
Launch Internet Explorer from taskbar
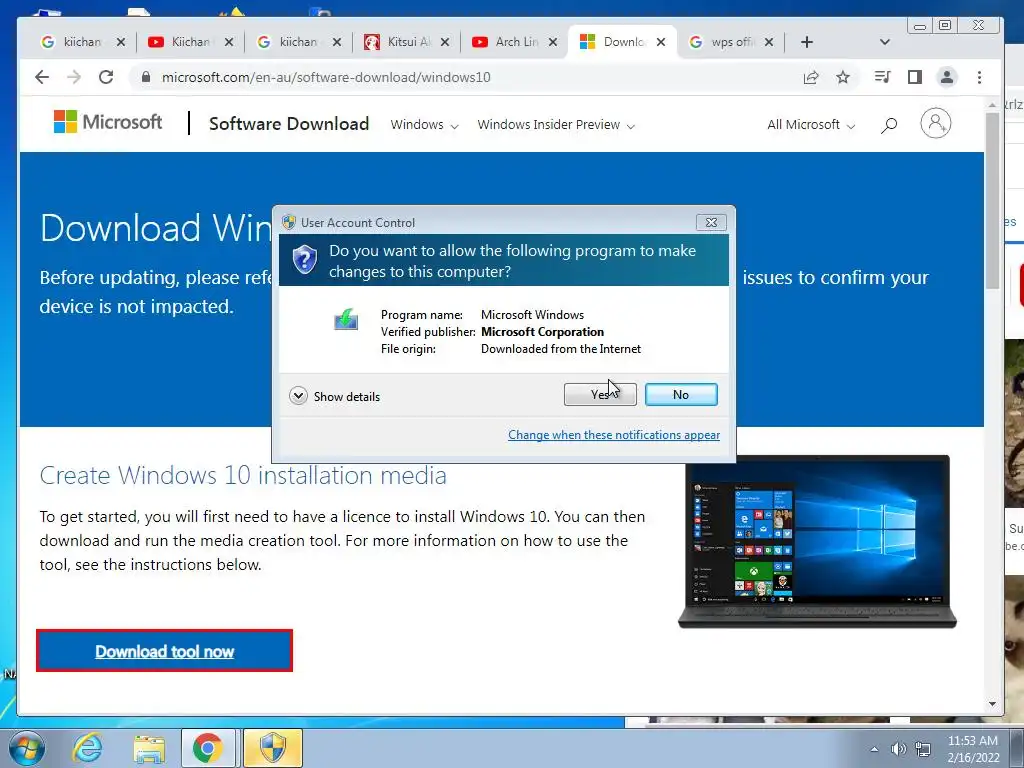coord(88,748)
